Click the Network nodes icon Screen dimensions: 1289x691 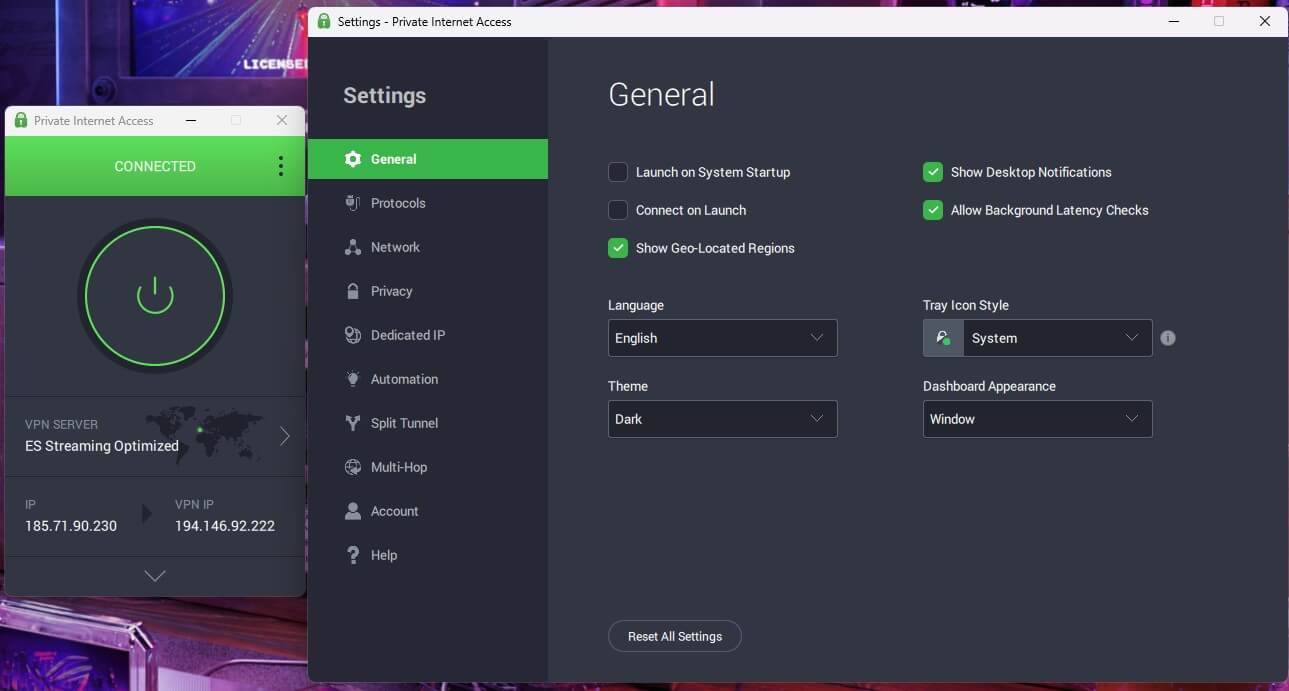pos(352,247)
